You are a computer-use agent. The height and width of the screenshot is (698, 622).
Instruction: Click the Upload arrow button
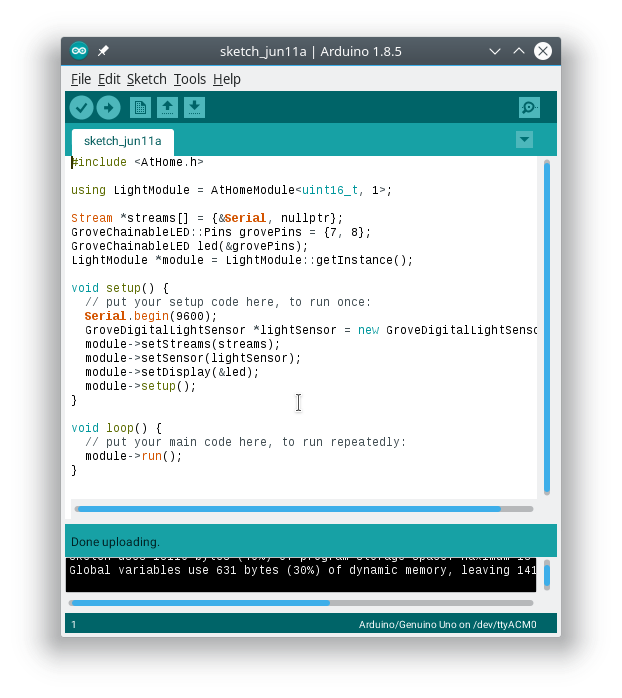[109, 108]
